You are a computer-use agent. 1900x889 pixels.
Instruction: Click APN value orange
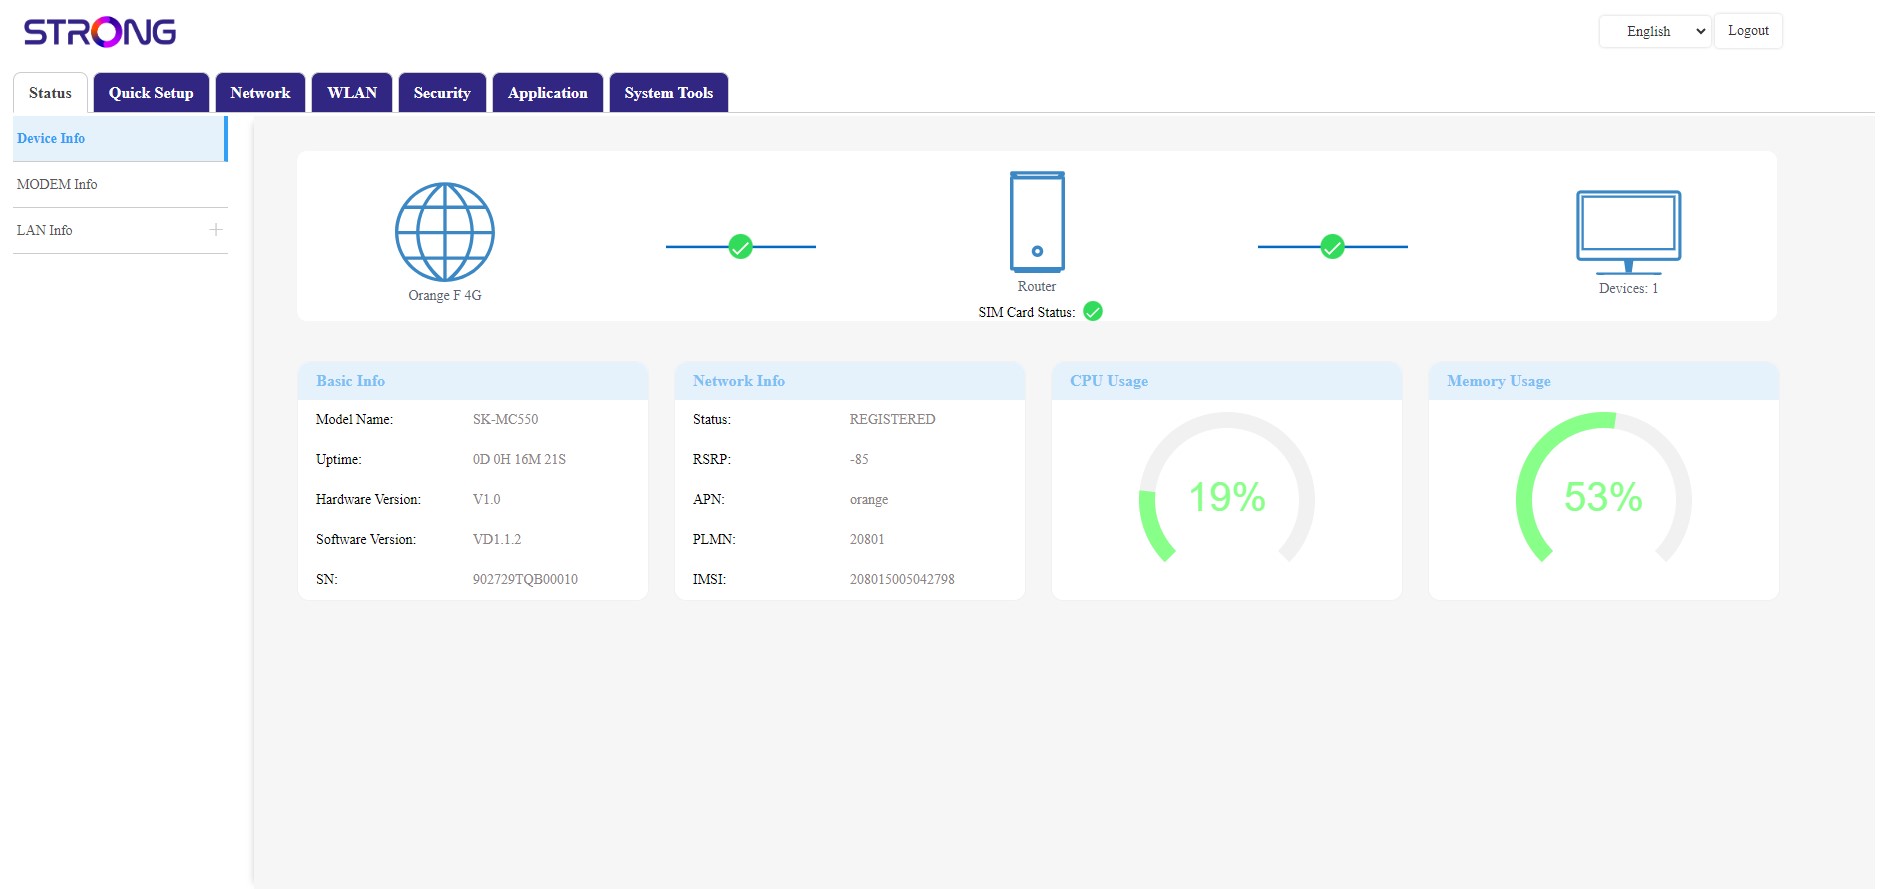coord(869,500)
